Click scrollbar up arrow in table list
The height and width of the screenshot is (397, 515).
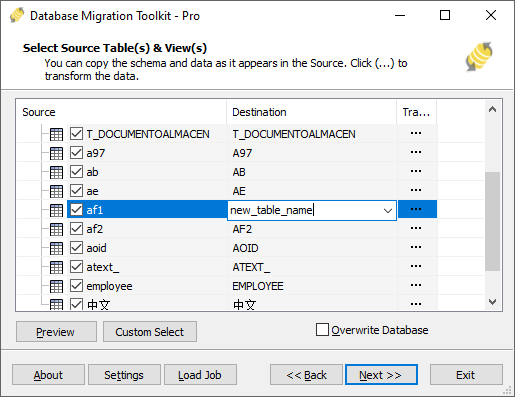click(x=492, y=109)
